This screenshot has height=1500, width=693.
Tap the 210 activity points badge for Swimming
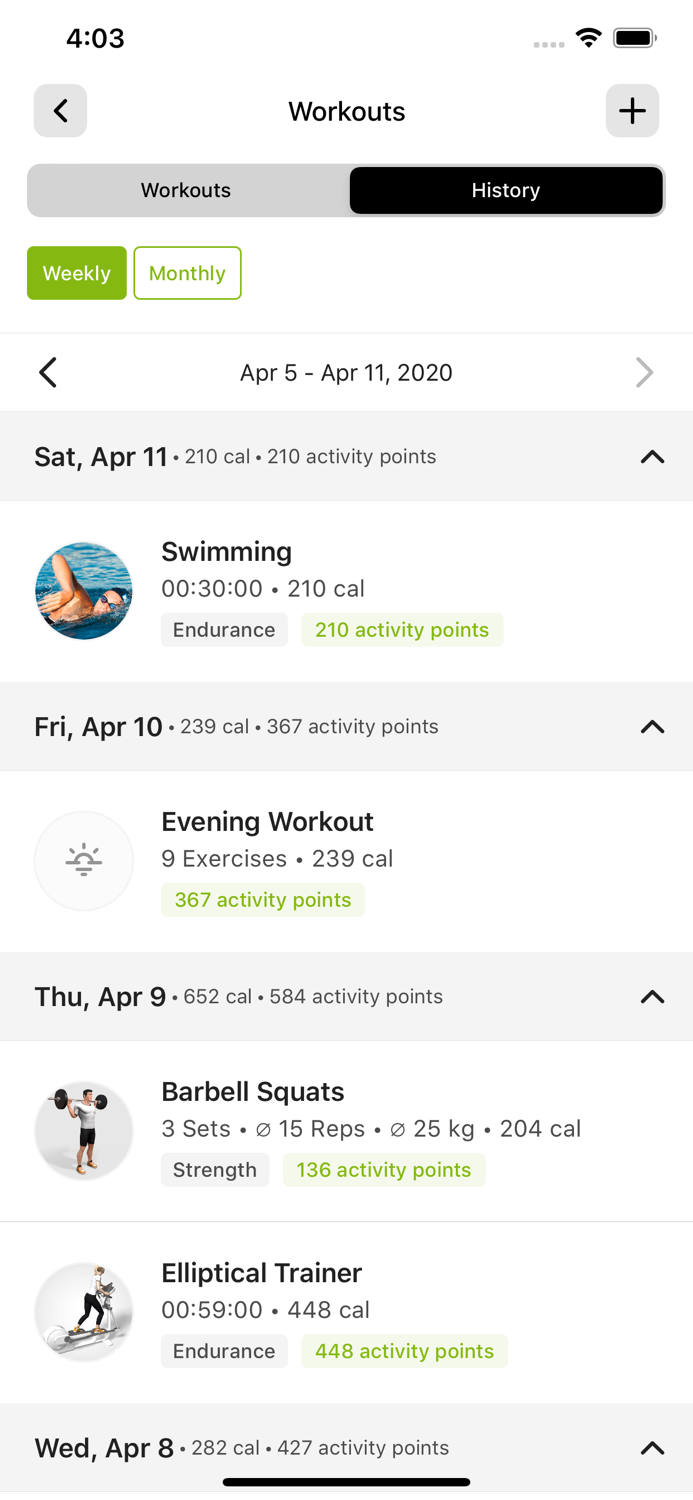(x=402, y=629)
